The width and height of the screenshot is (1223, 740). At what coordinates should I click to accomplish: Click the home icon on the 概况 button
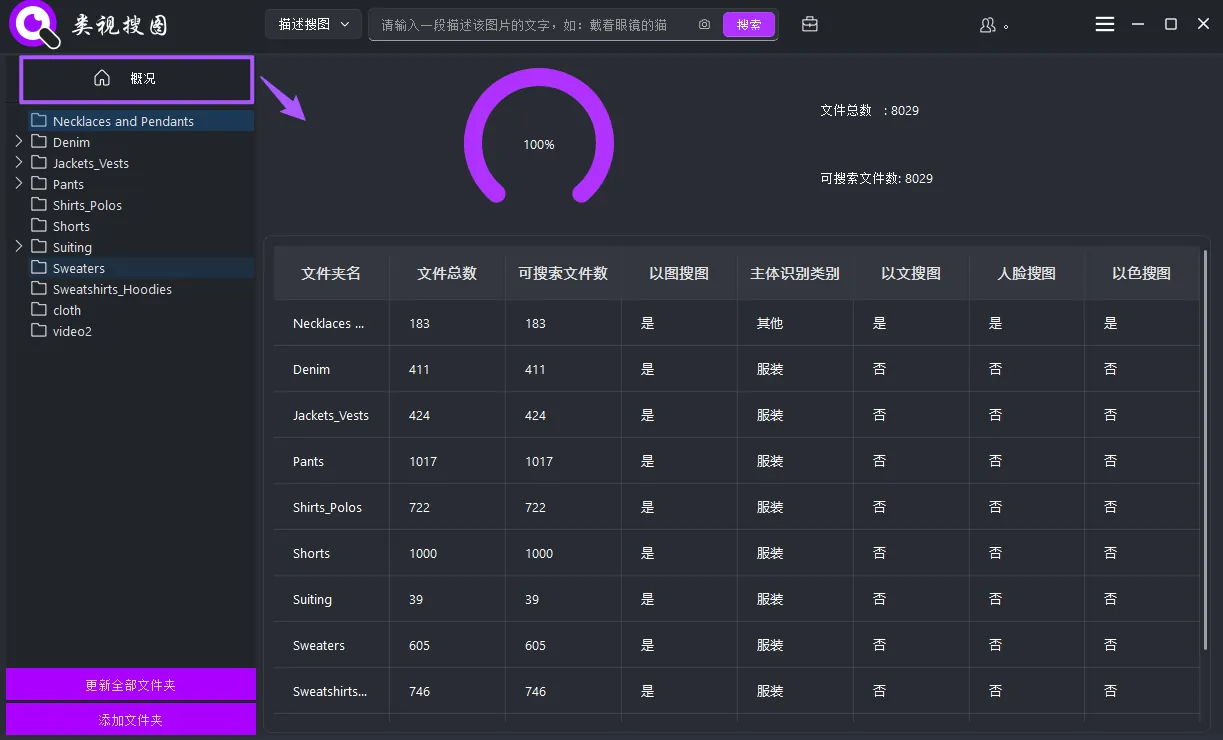click(102, 78)
